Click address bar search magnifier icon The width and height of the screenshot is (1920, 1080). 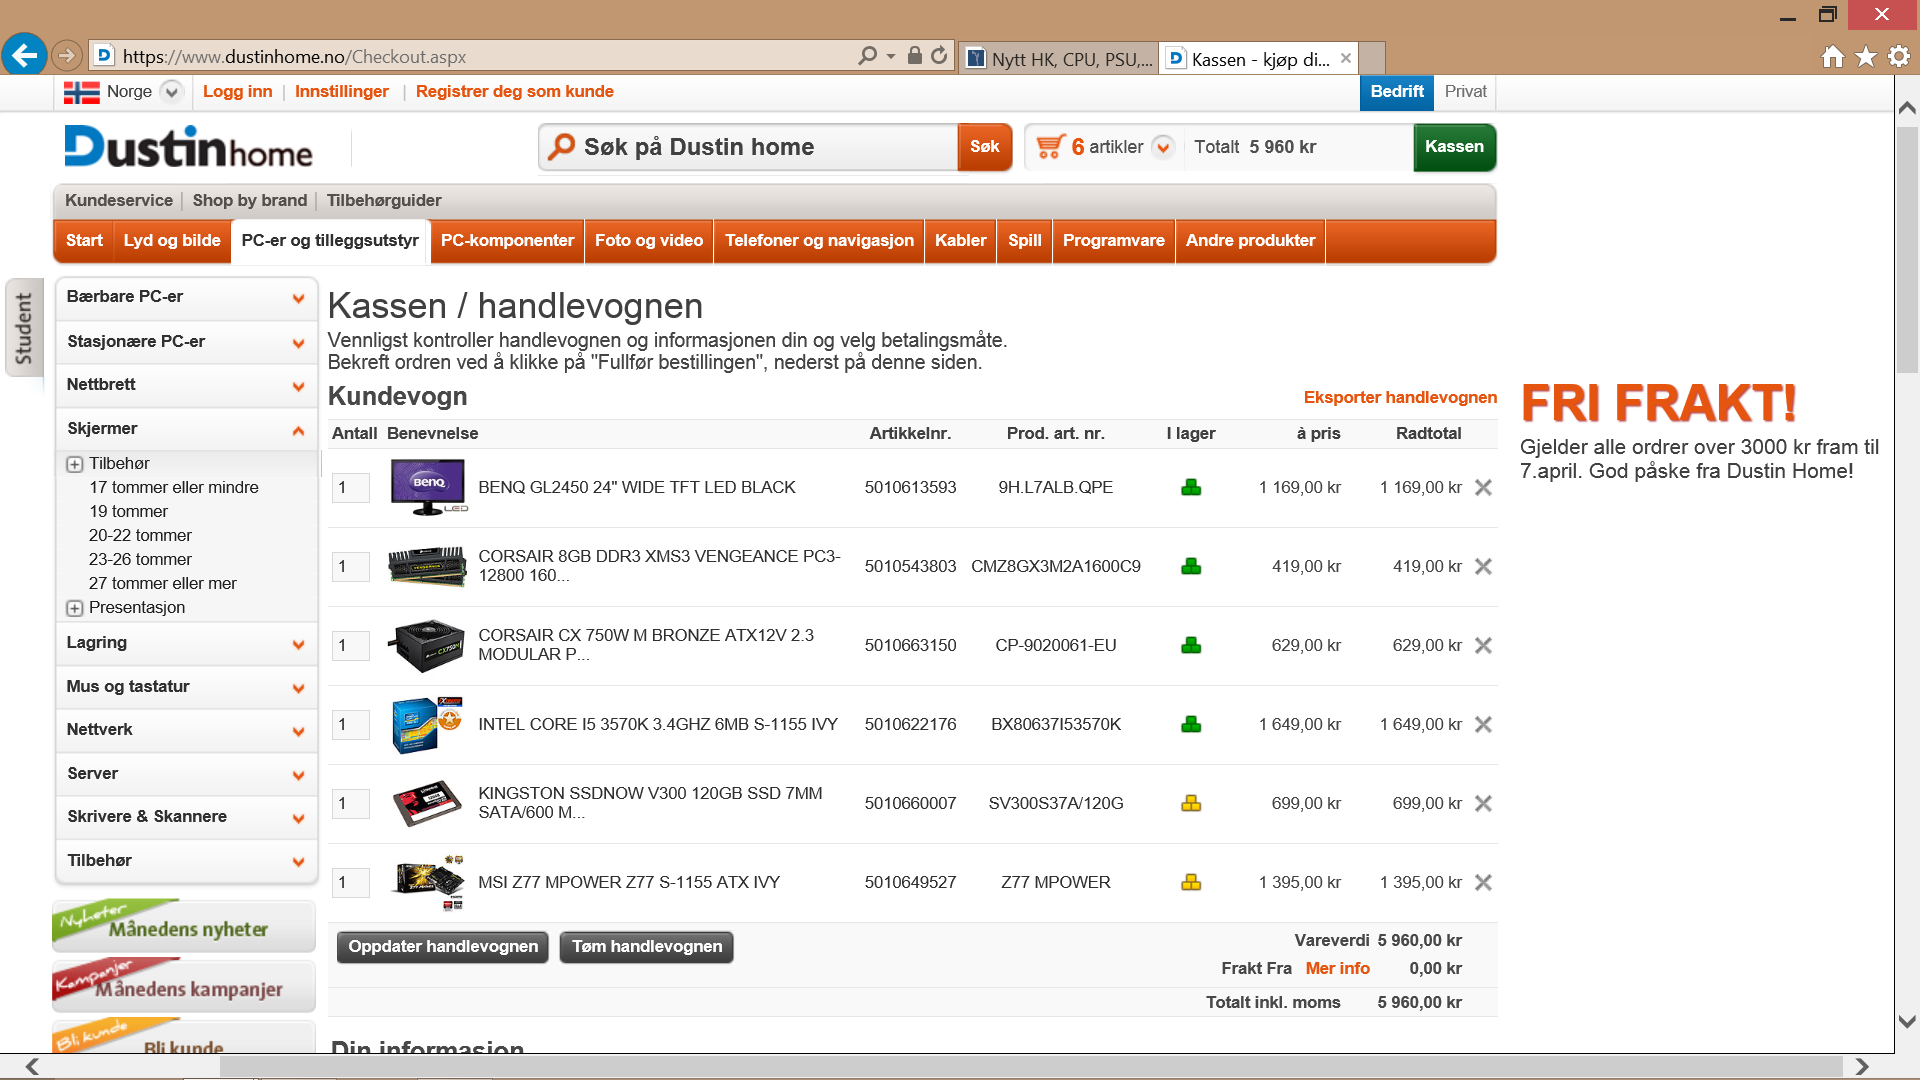(868, 56)
